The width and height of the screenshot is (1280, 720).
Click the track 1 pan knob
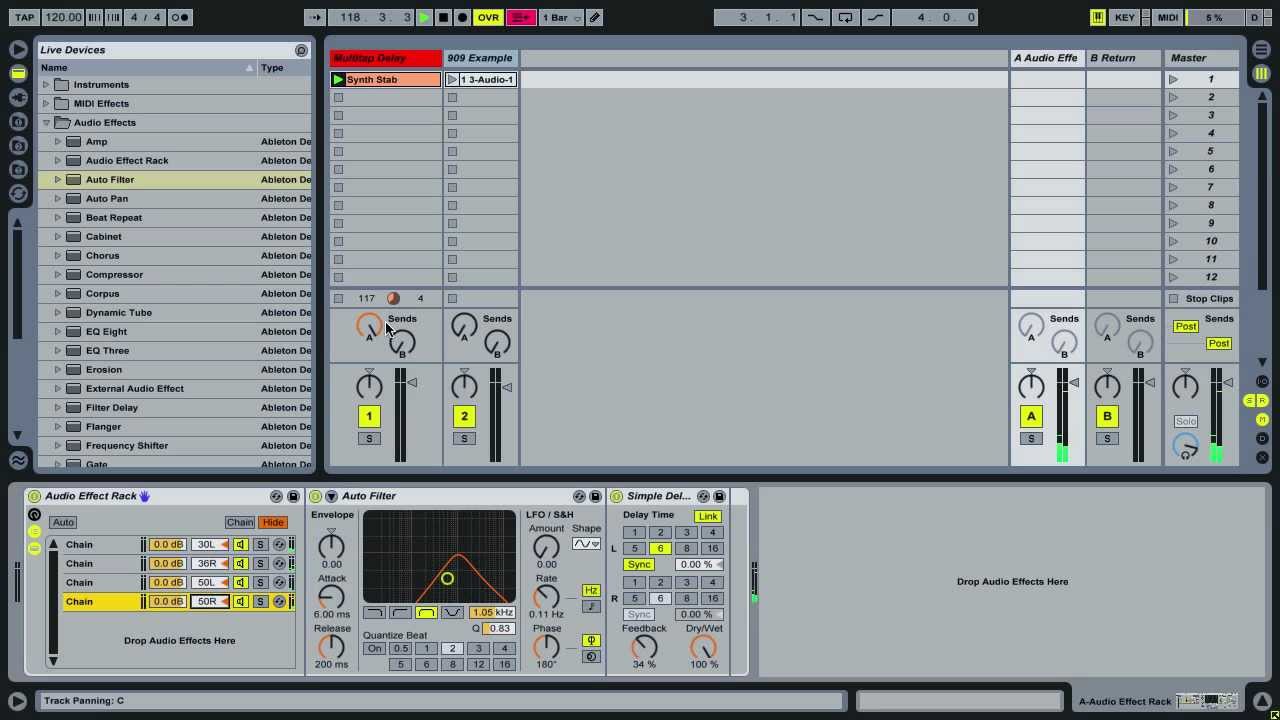pyautogui.click(x=369, y=386)
